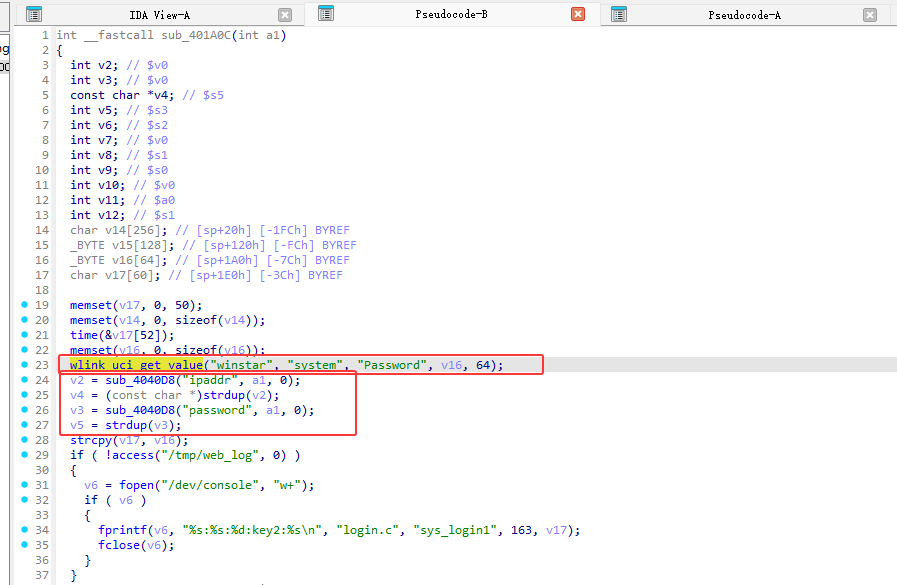Screen dimensions: 897x585
Task: Close the IDA View-A tab
Action: click(285, 15)
